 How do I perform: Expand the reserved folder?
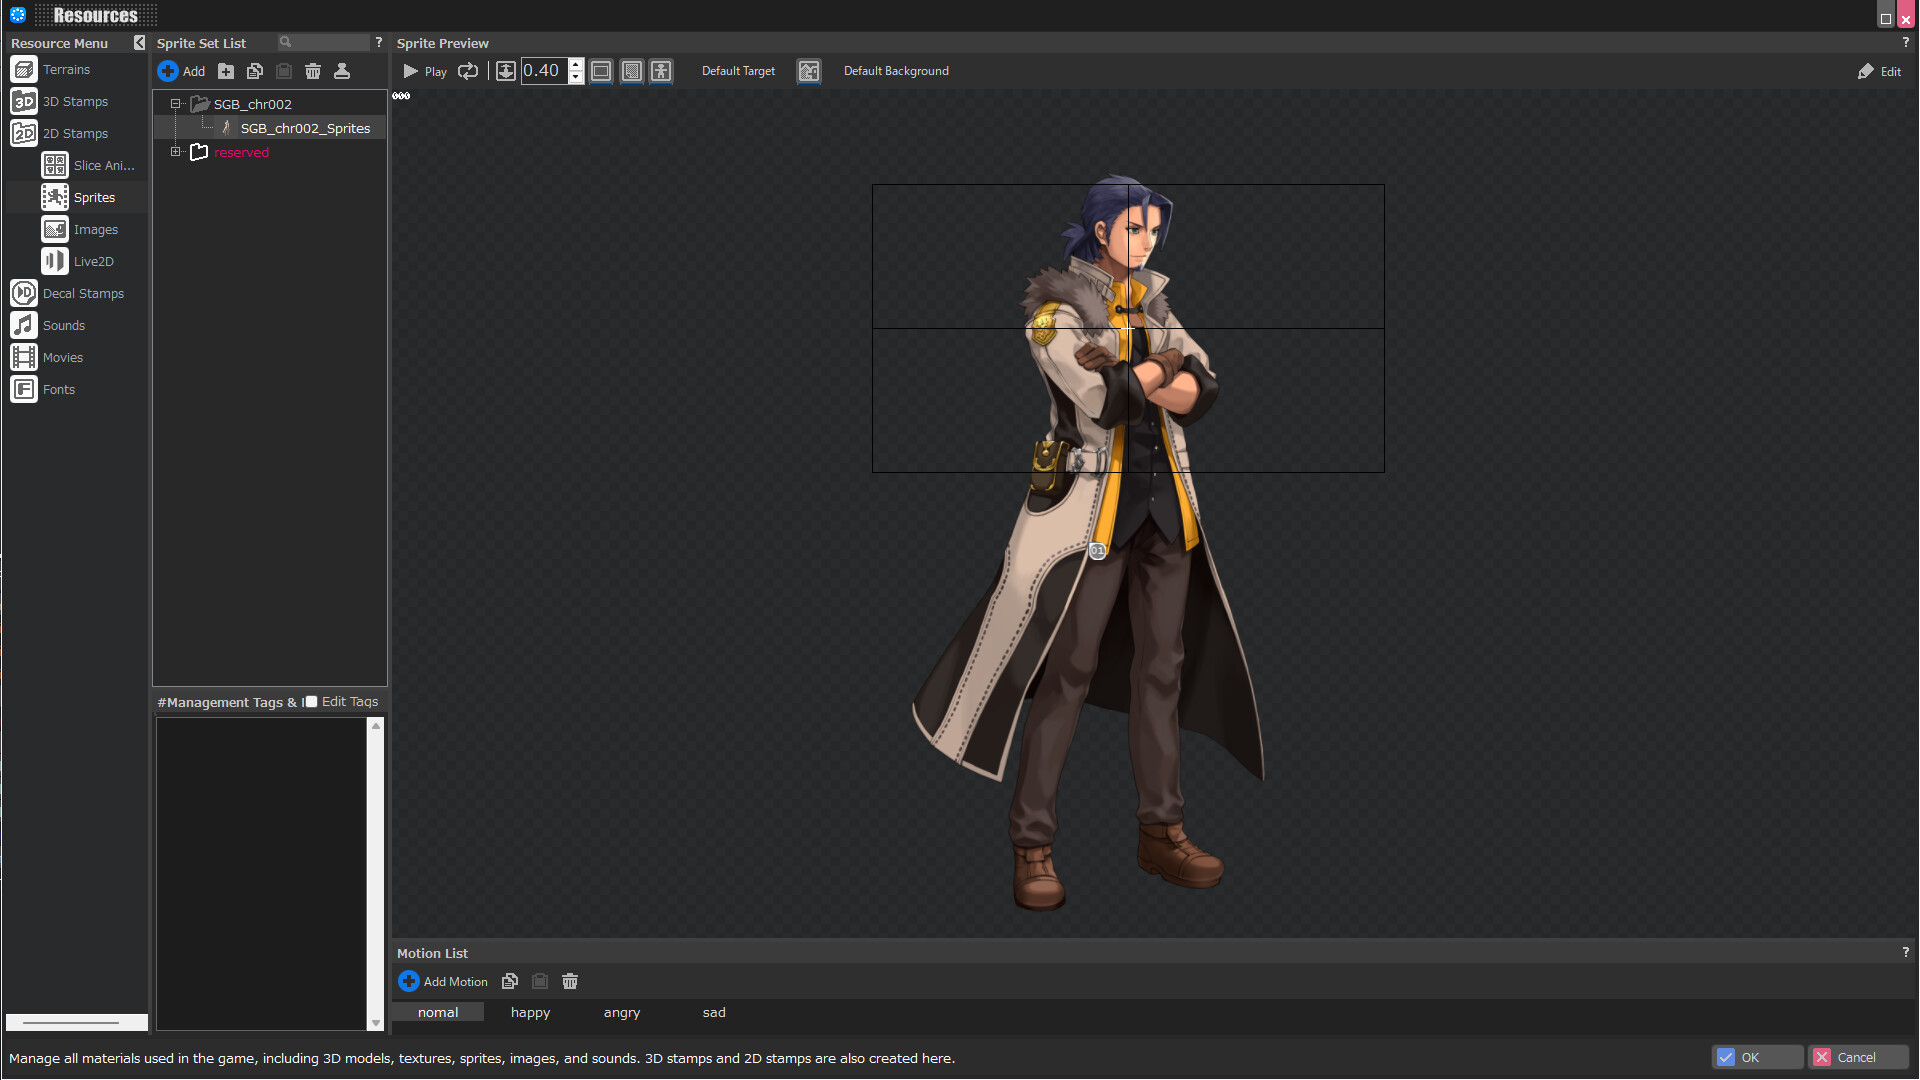point(175,152)
